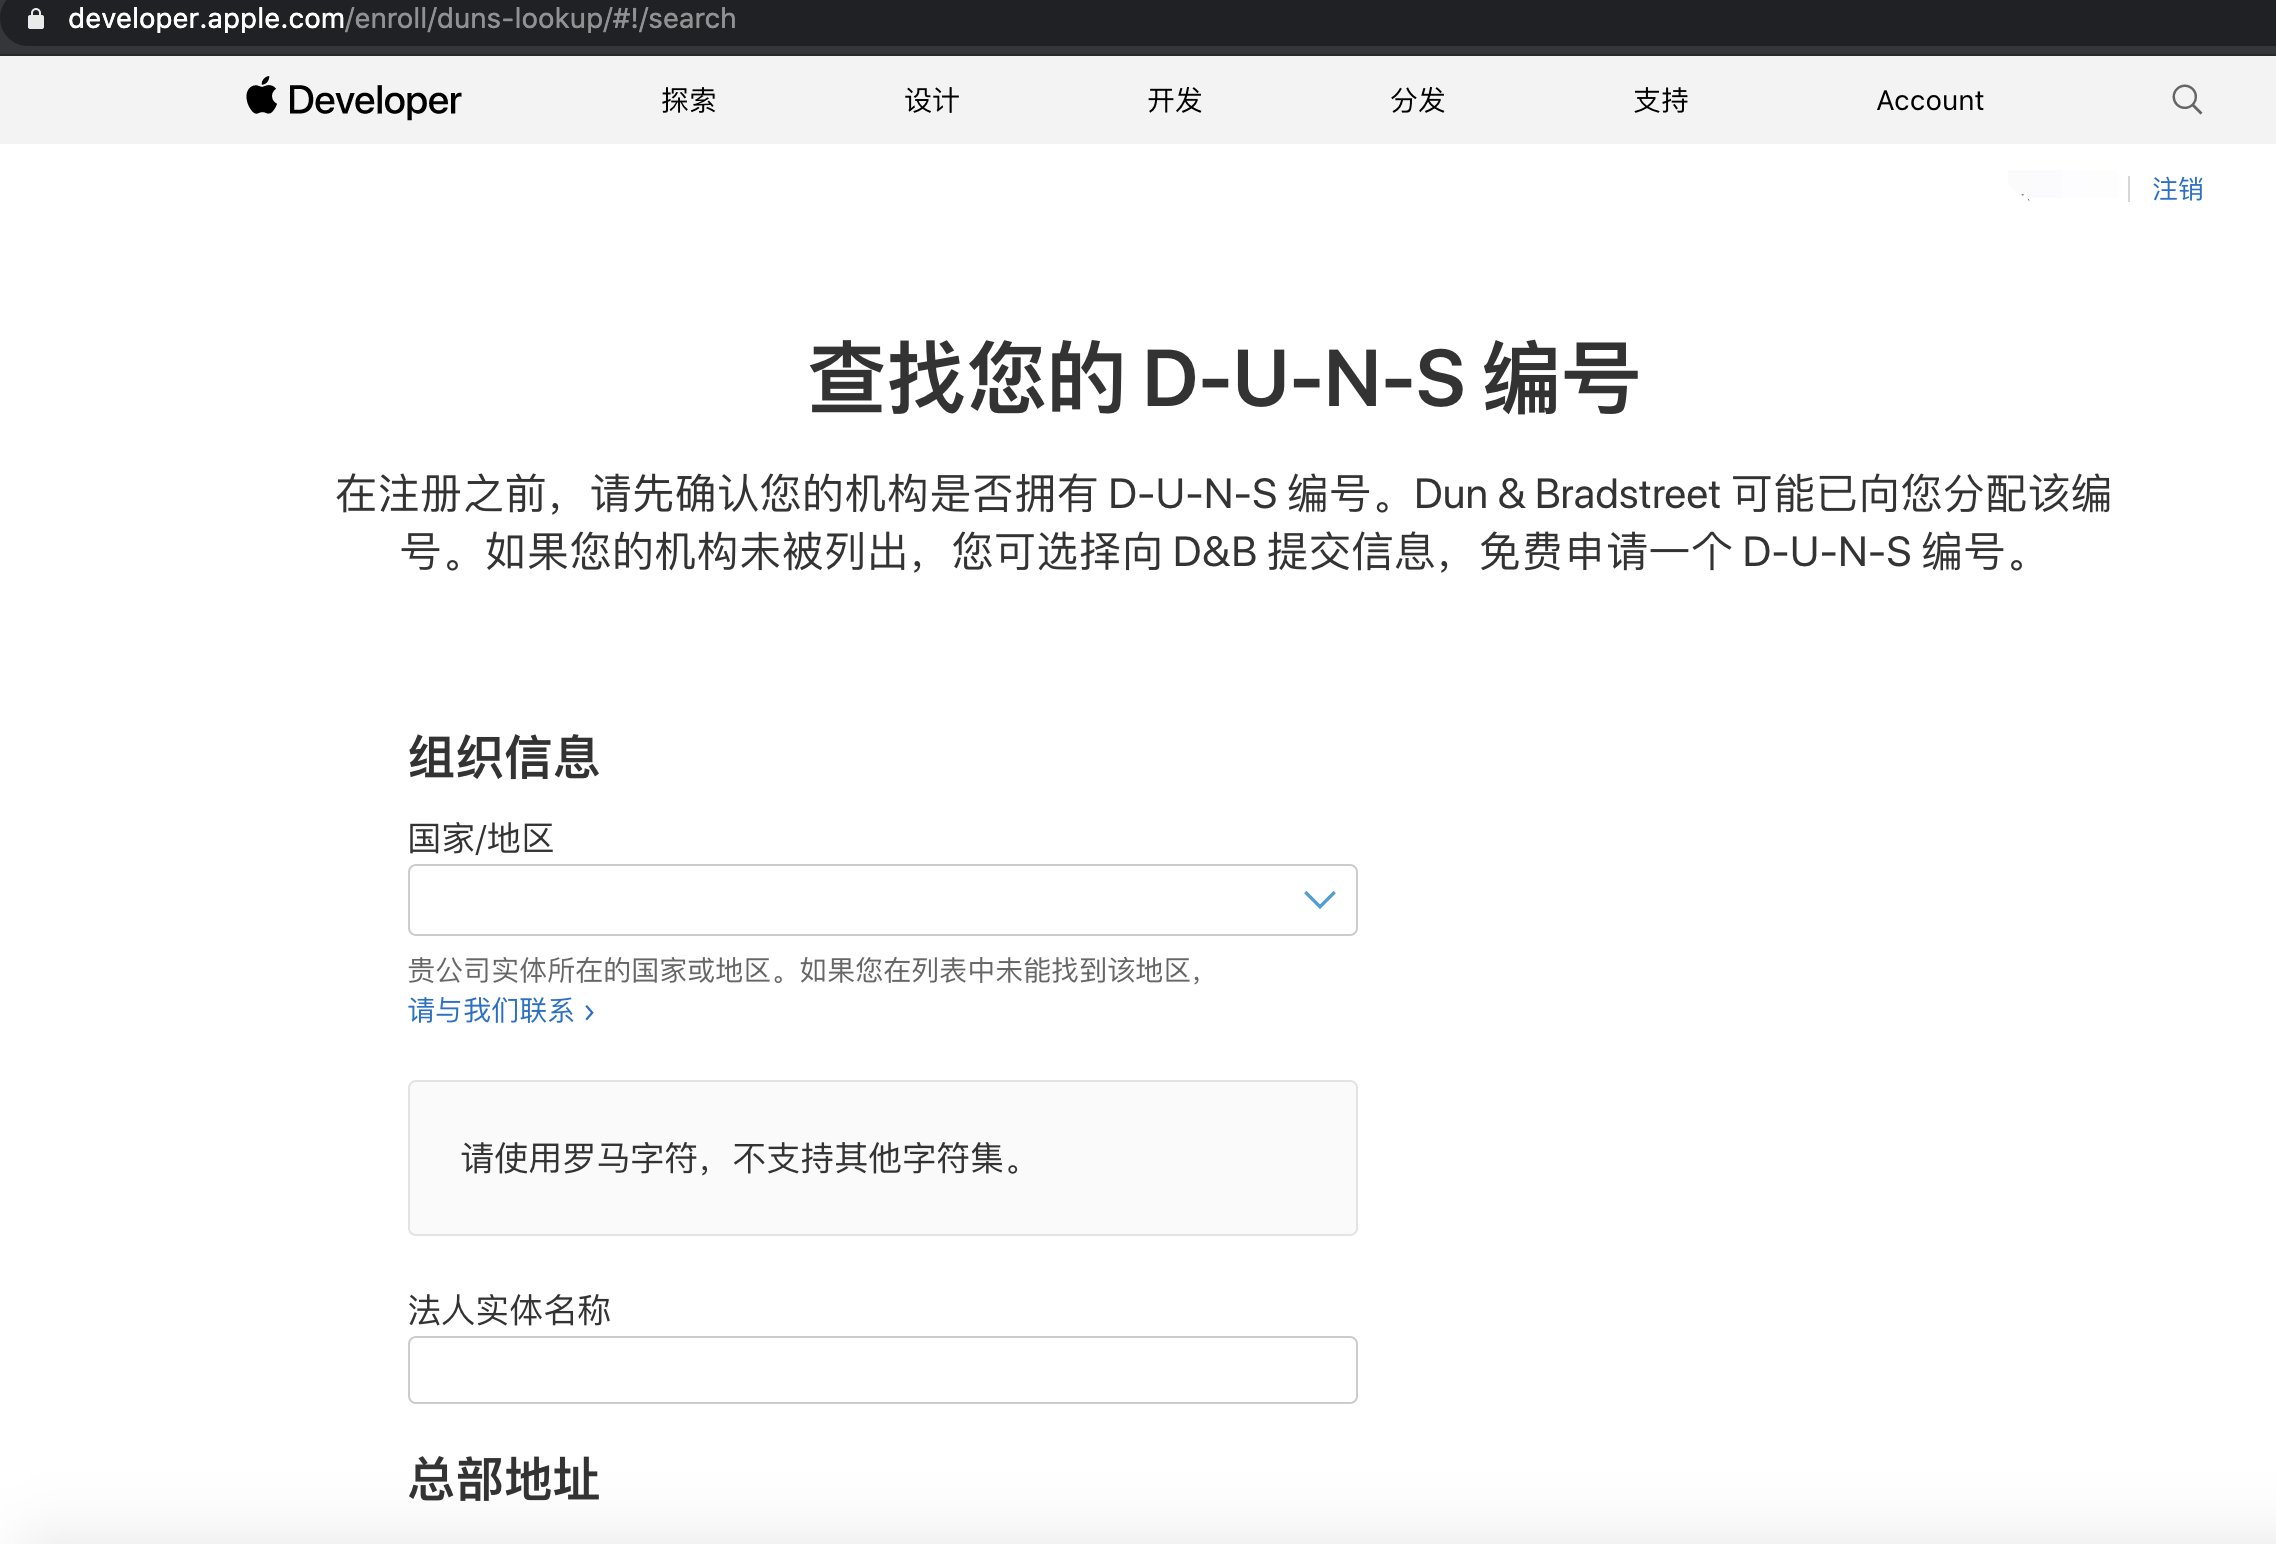
Task: Click the 国家/地区 field label
Action: tap(480, 838)
